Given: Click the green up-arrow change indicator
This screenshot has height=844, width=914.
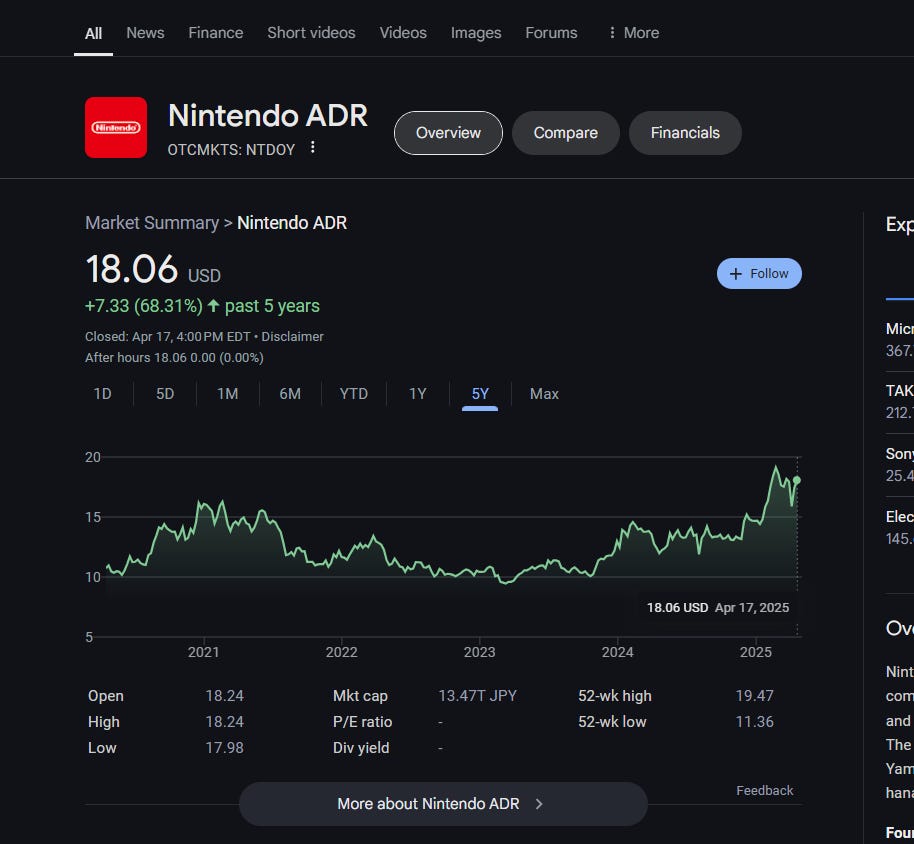Looking at the screenshot, I should pos(213,305).
